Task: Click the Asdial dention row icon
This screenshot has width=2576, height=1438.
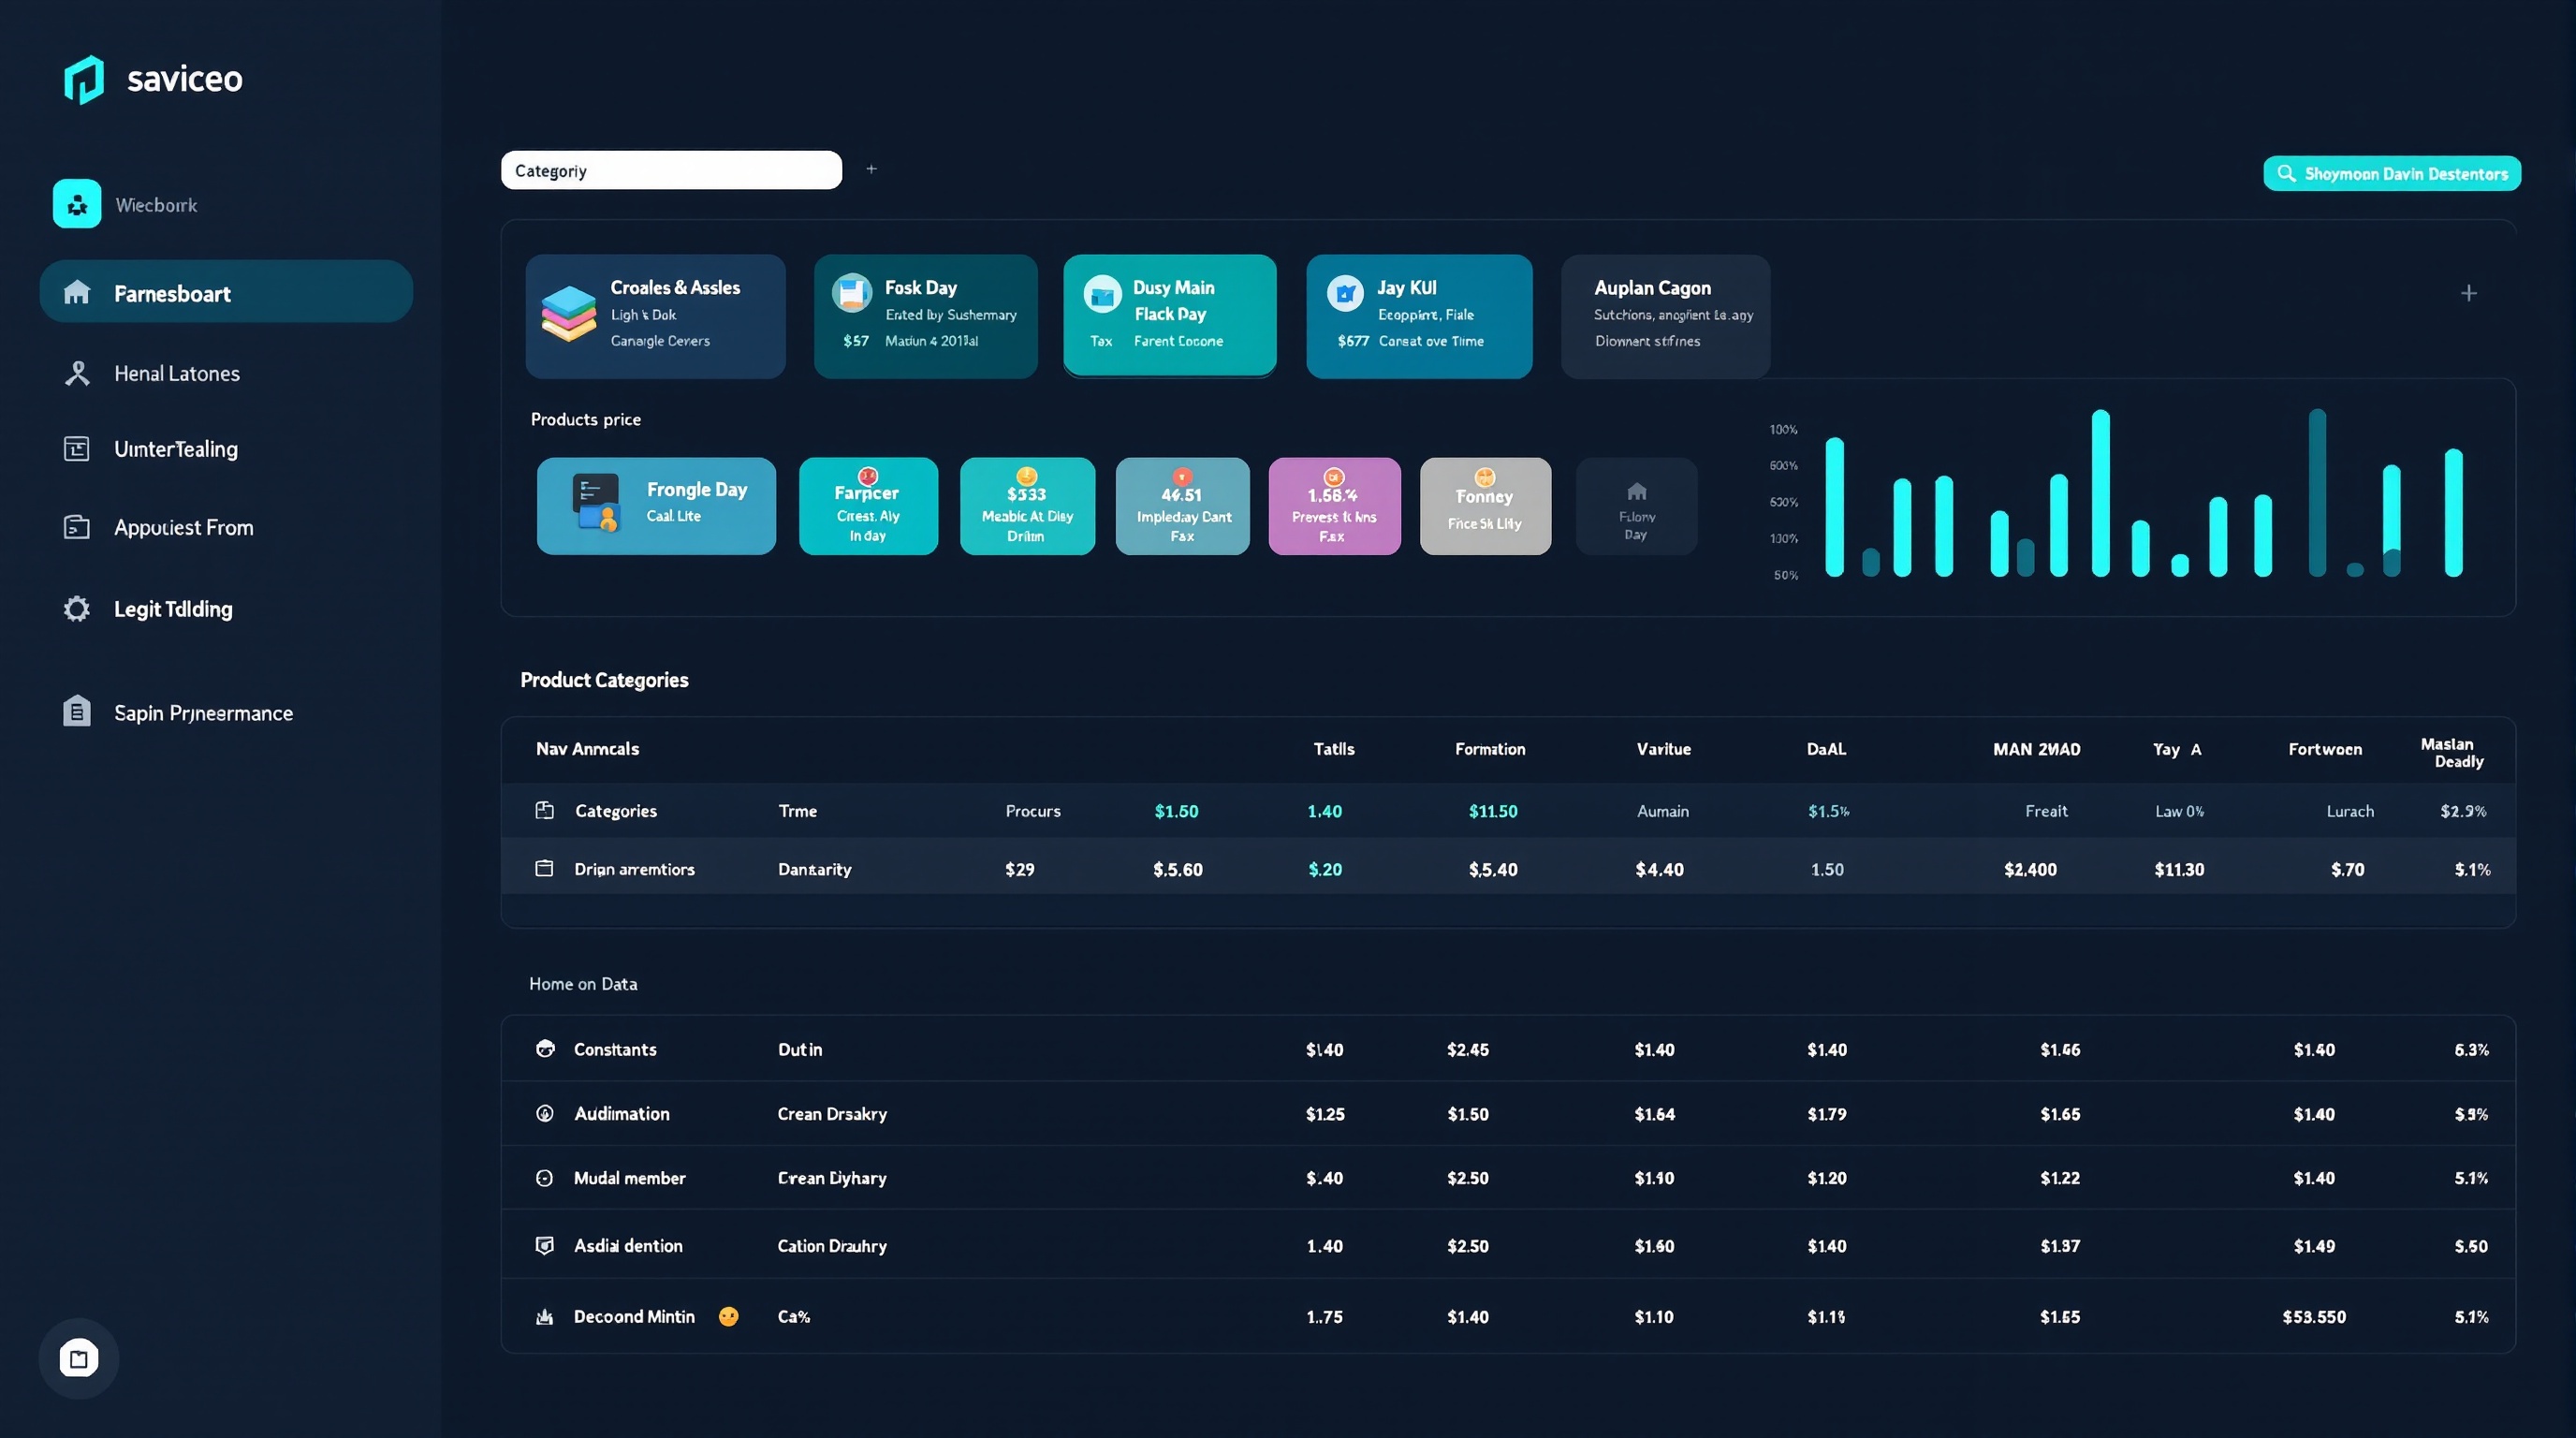Action: pos(545,1245)
